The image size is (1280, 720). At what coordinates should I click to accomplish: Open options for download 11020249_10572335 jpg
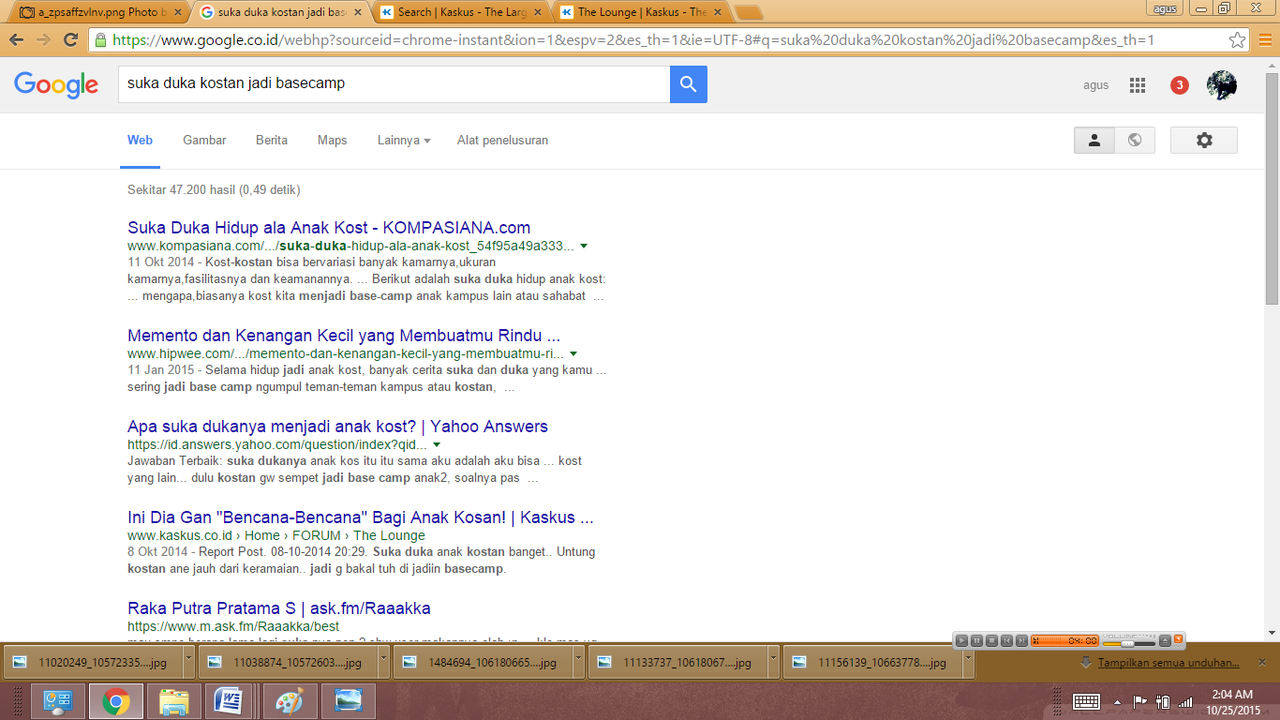tap(189, 662)
